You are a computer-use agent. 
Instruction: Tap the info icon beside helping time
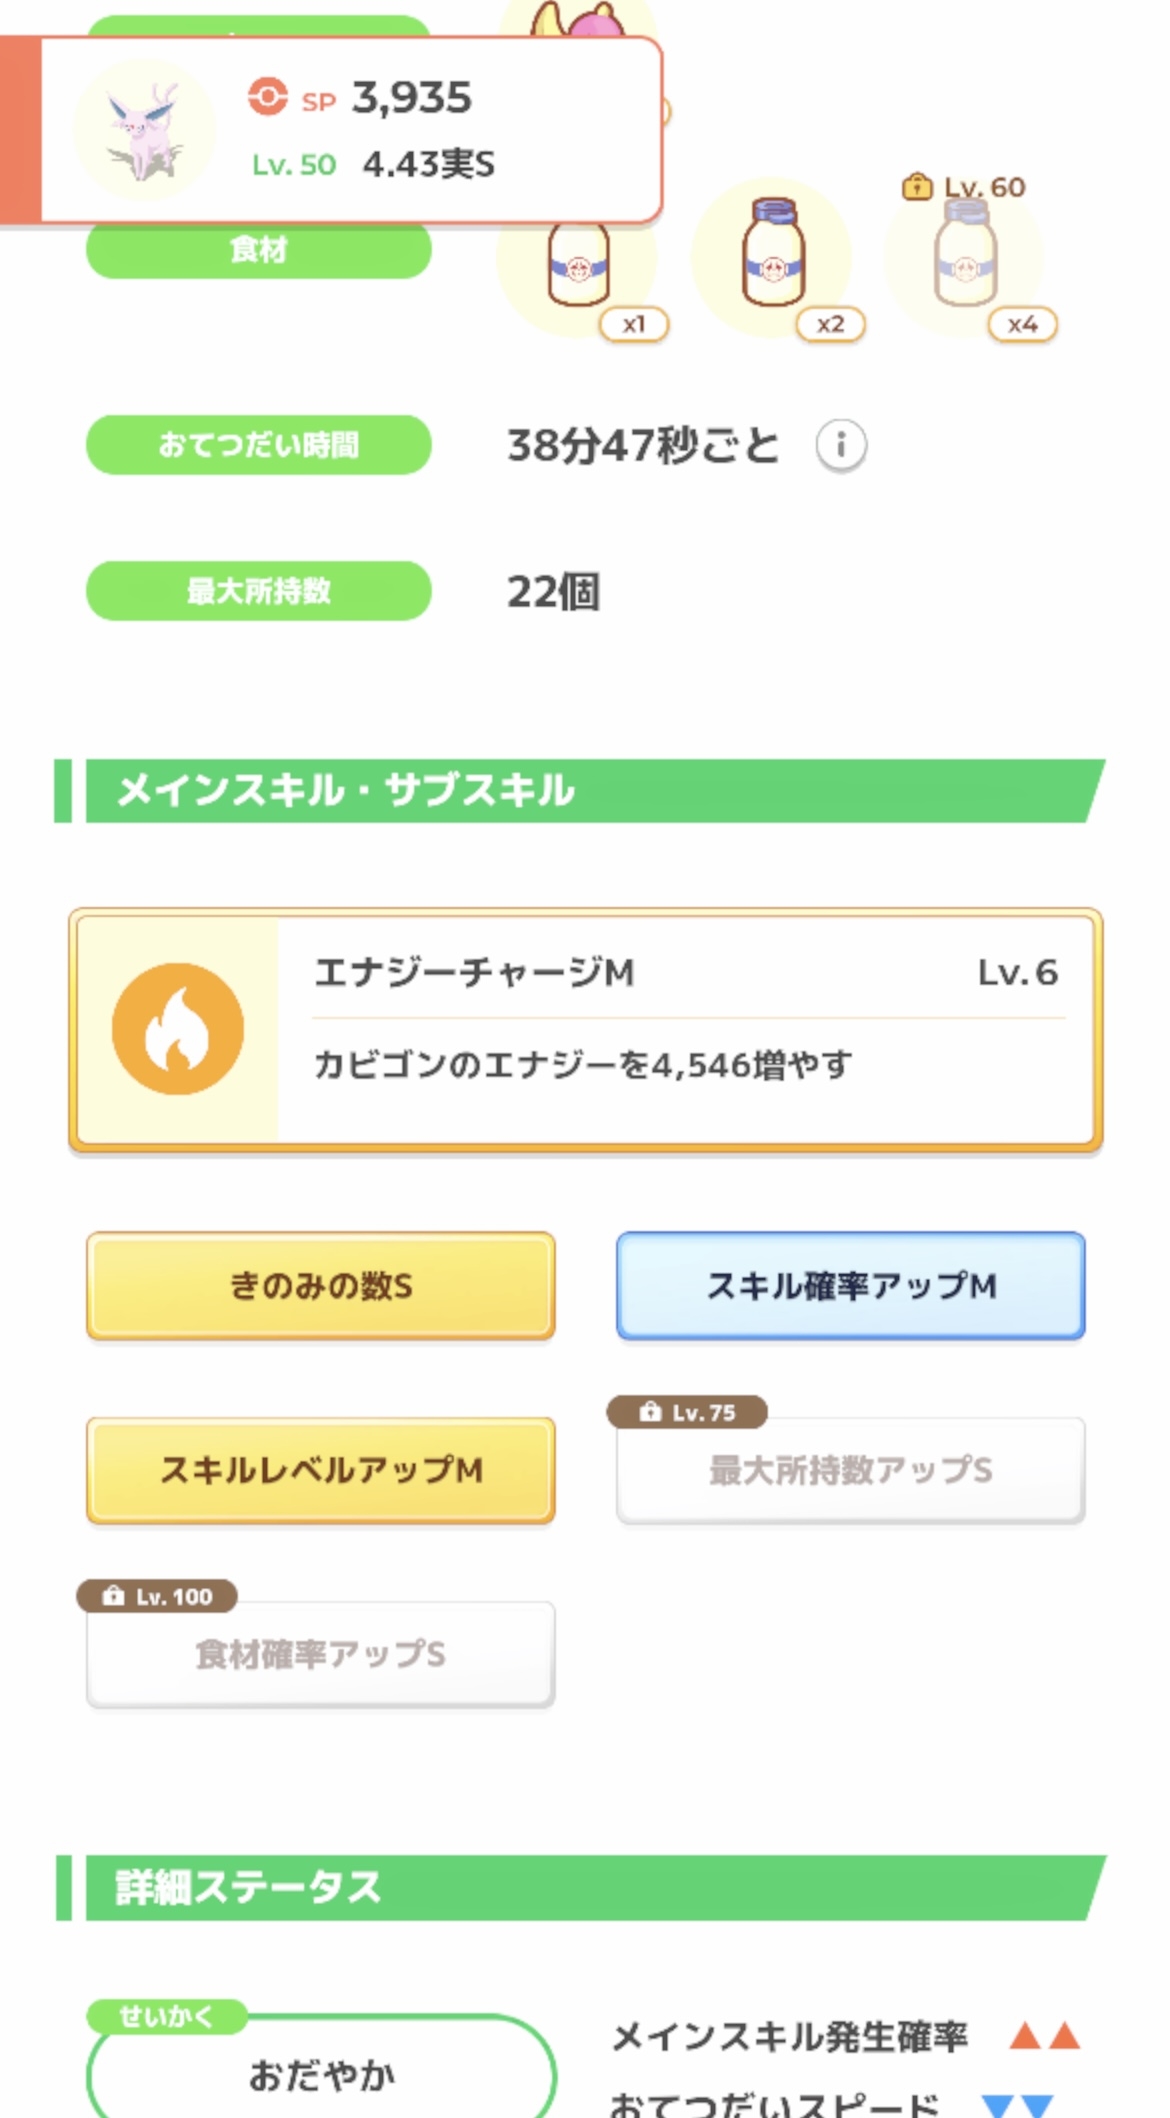click(x=841, y=445)
